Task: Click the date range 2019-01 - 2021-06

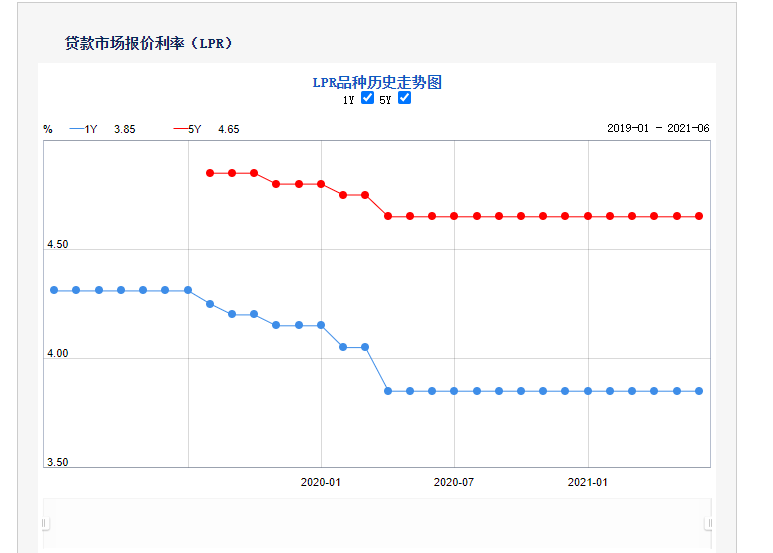Action: 658,128
